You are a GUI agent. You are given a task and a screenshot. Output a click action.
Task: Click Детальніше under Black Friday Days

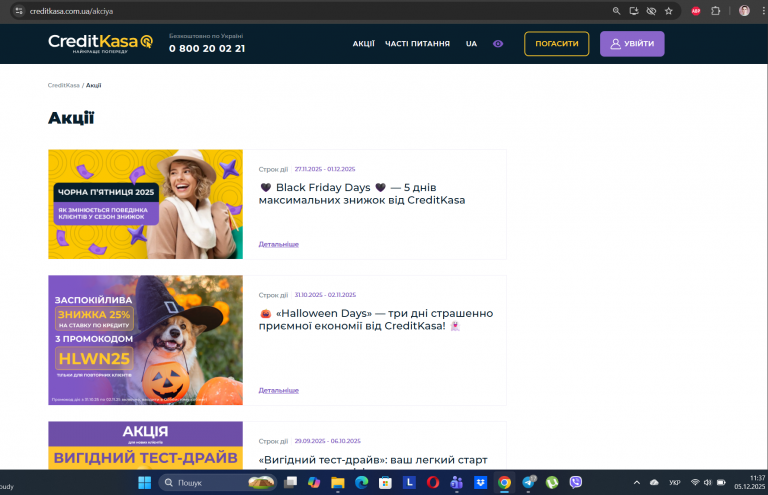click(279, 244)
